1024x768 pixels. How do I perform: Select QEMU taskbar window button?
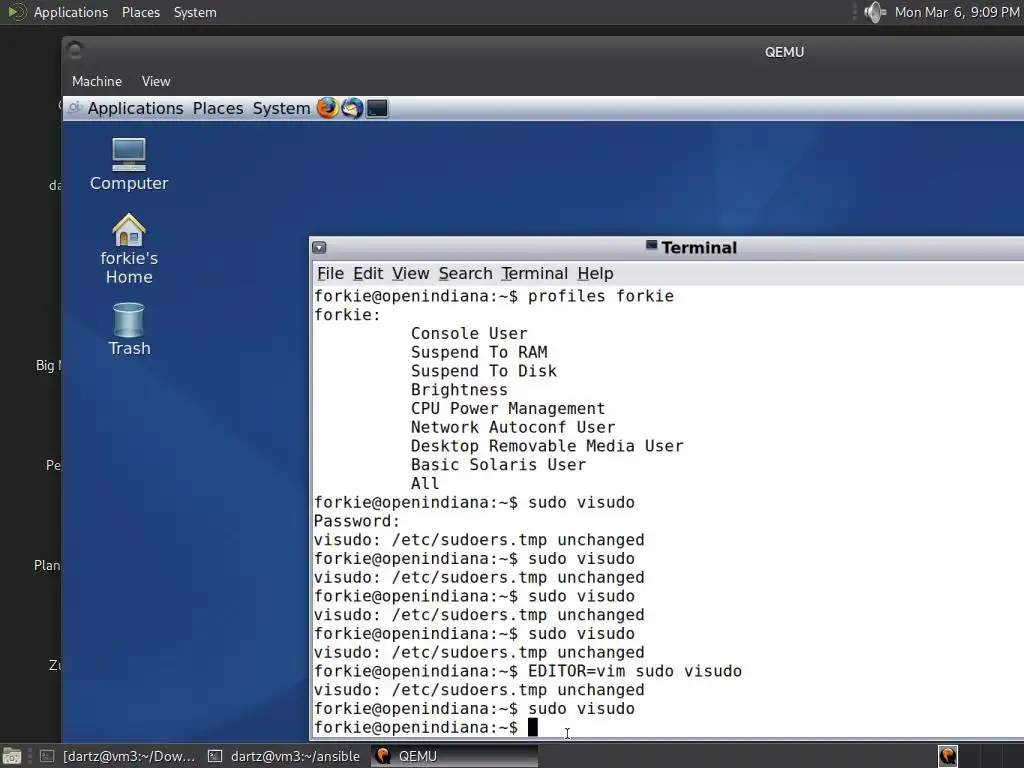(x=454, y=756)
